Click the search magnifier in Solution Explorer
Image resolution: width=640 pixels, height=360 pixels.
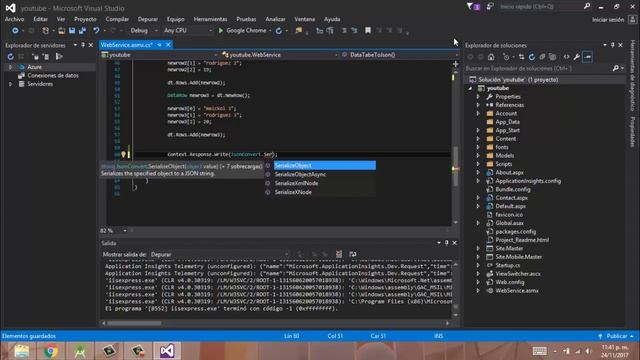[x=616, y=68]
